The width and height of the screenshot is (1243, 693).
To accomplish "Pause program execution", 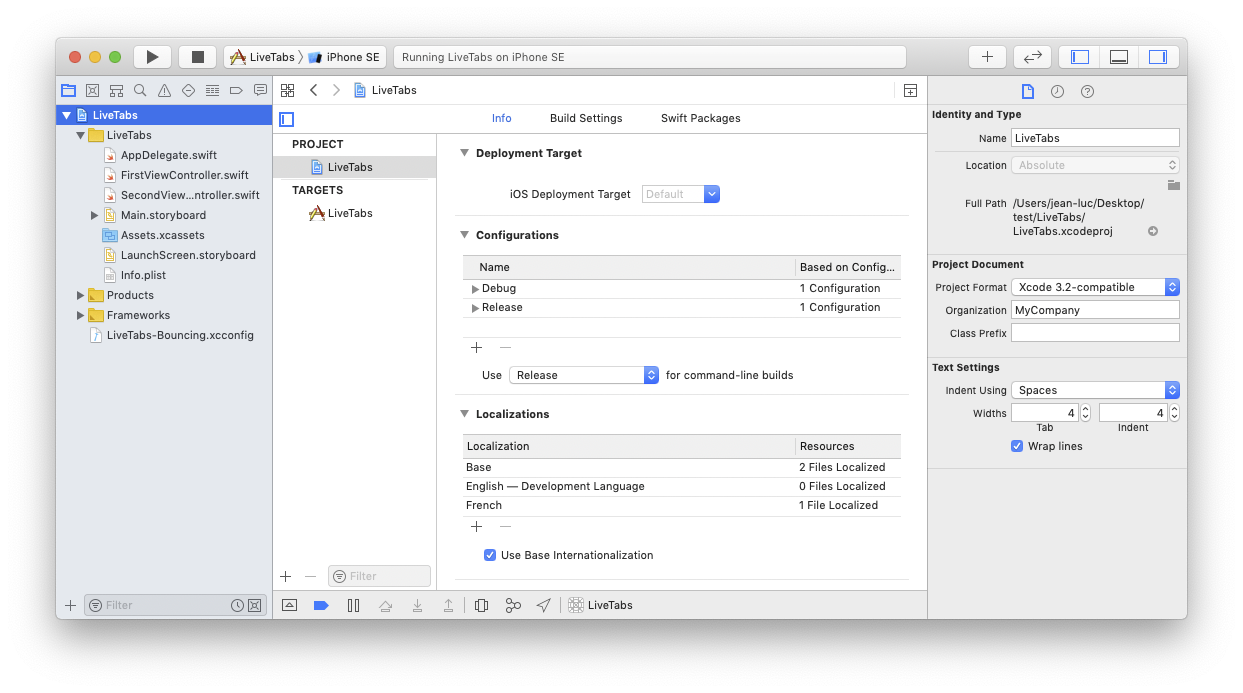I will 353,605.
